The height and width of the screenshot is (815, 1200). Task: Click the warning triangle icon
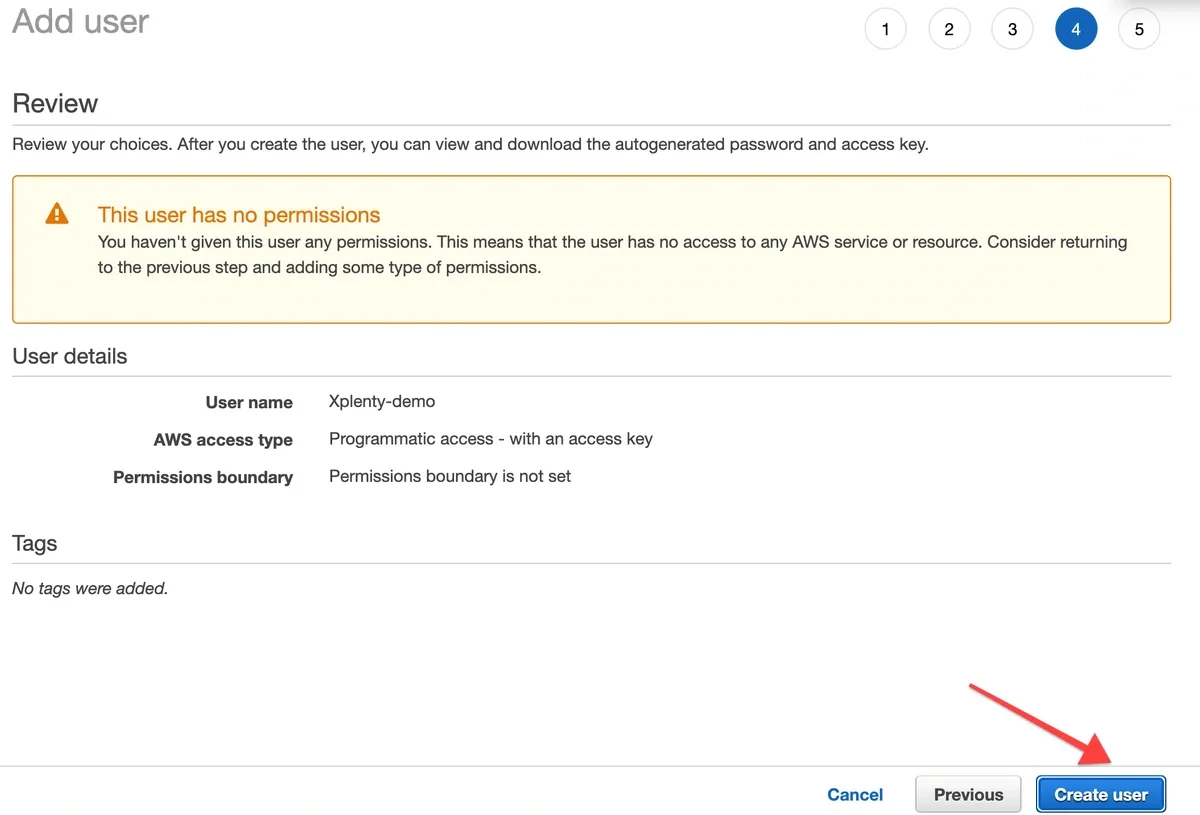[56, 212]
